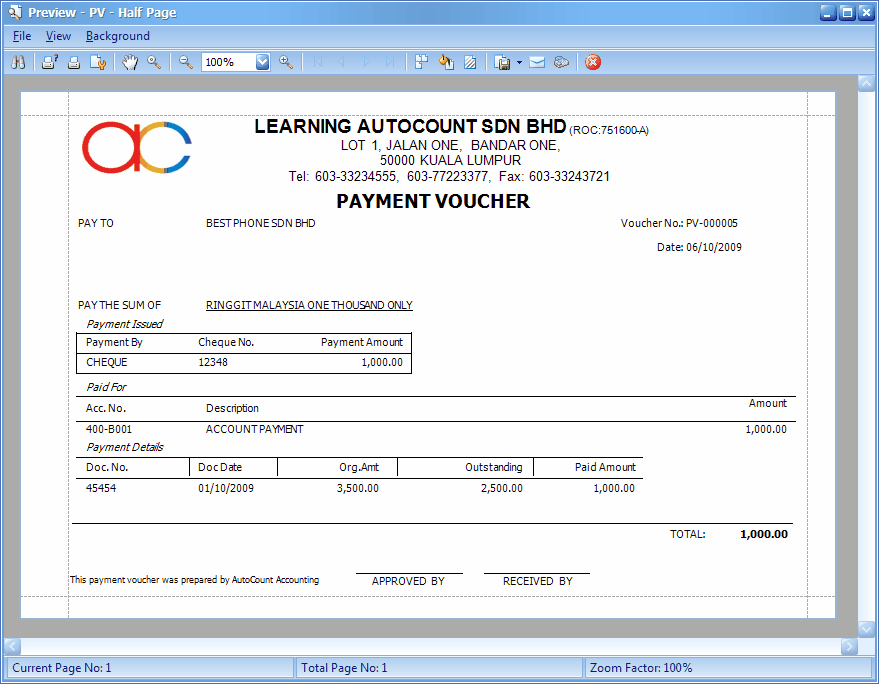Select the Hand tool
The width and height of the screenshot is (879, 684).
[130, 62]
